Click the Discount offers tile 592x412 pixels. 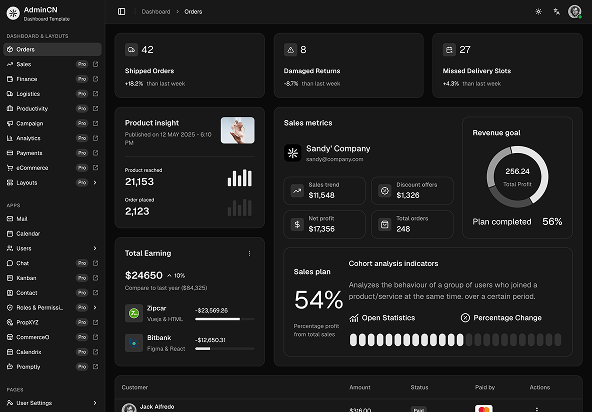412,190
